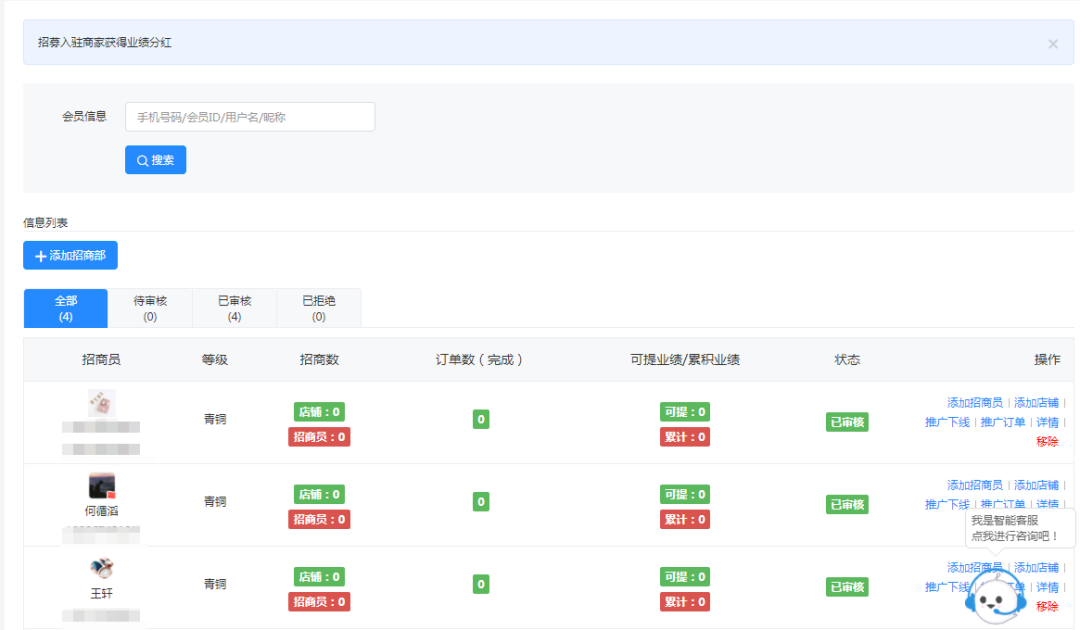This screenshot has height=630, width=1080.
Task: Click the smart service speech bubble
Action: [x=1020, y=528]
